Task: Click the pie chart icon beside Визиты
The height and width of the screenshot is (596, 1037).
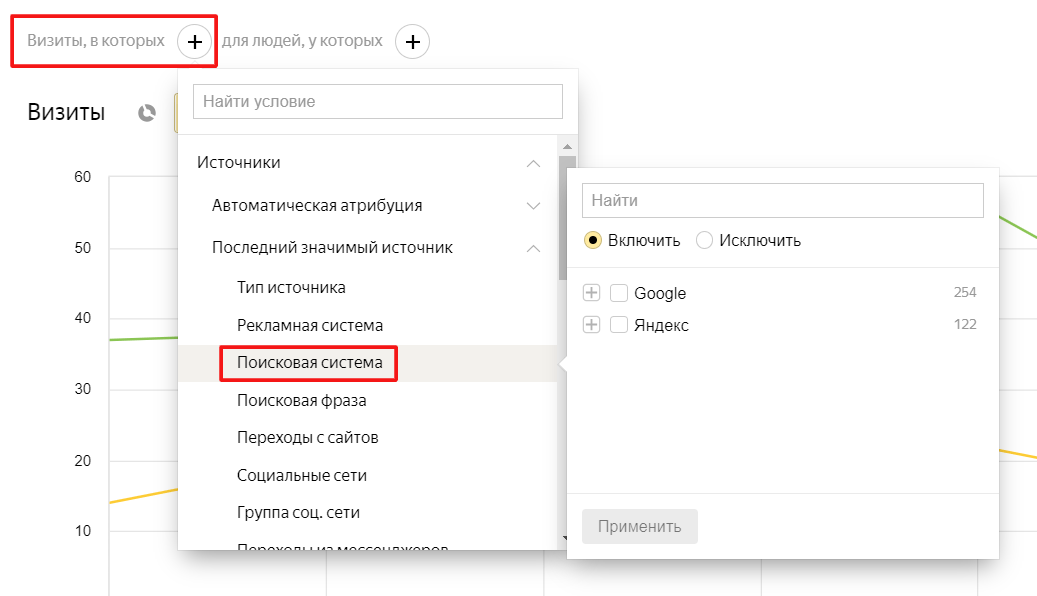Action: (147, 113)
